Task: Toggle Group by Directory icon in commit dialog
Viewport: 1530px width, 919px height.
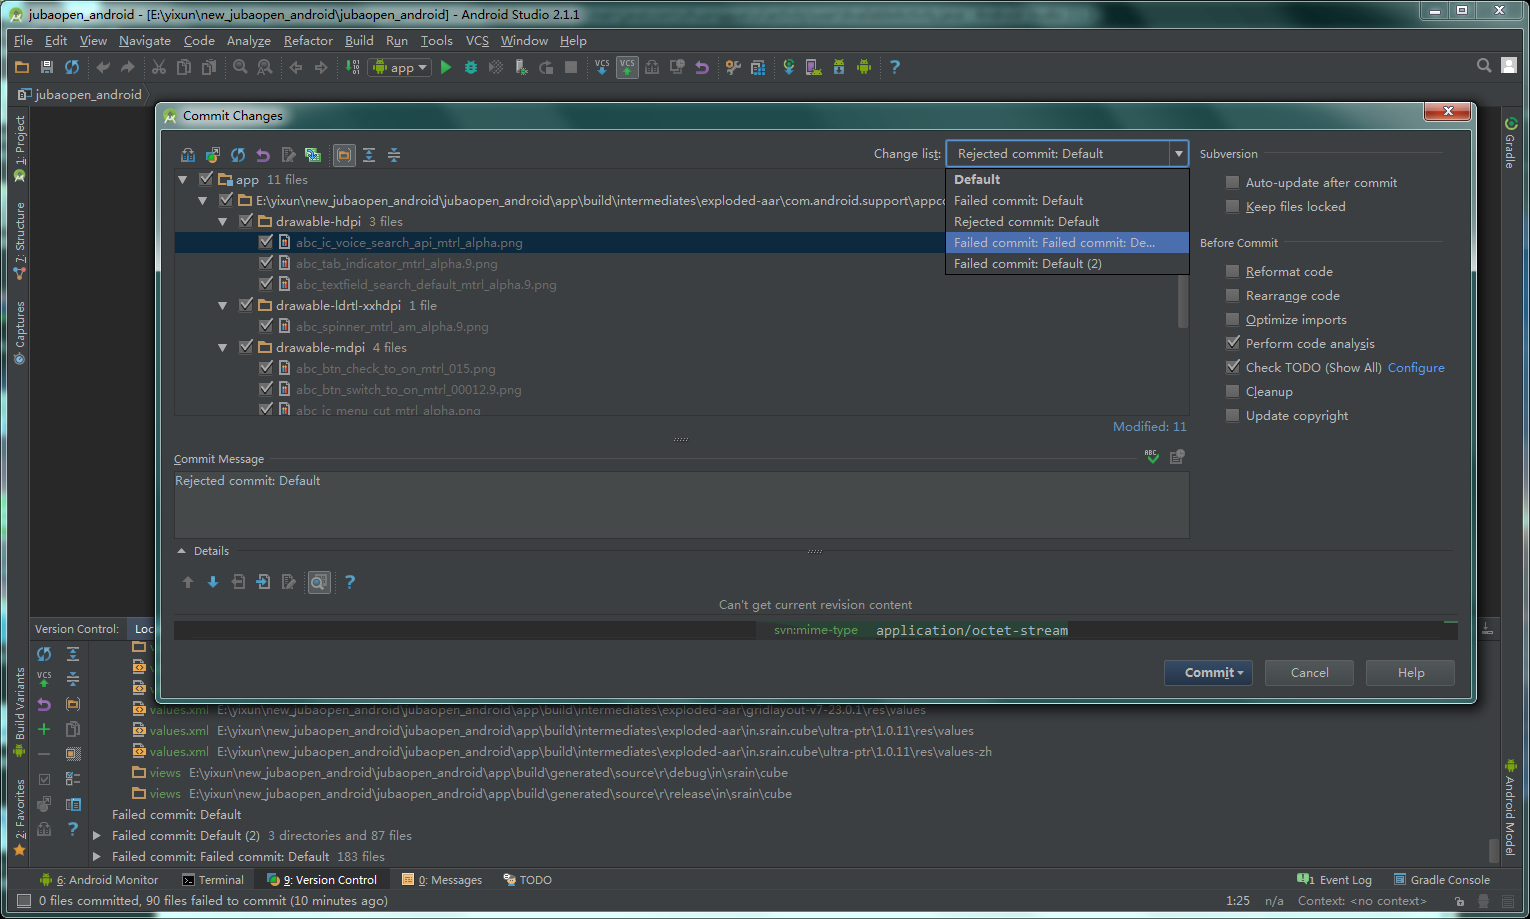Action: [344, 155]
